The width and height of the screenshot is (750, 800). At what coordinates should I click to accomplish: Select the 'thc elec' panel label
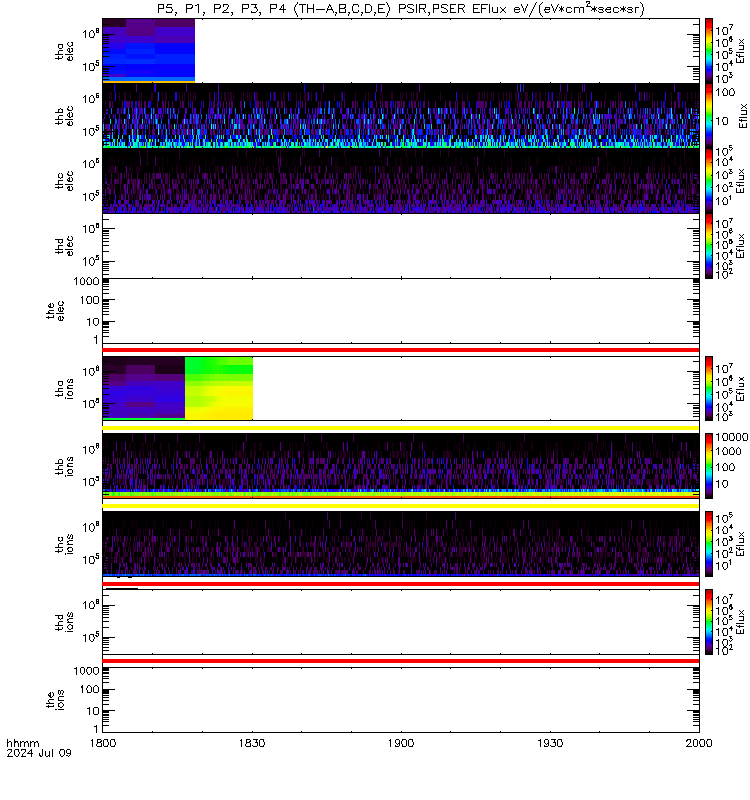click(64, 181)
